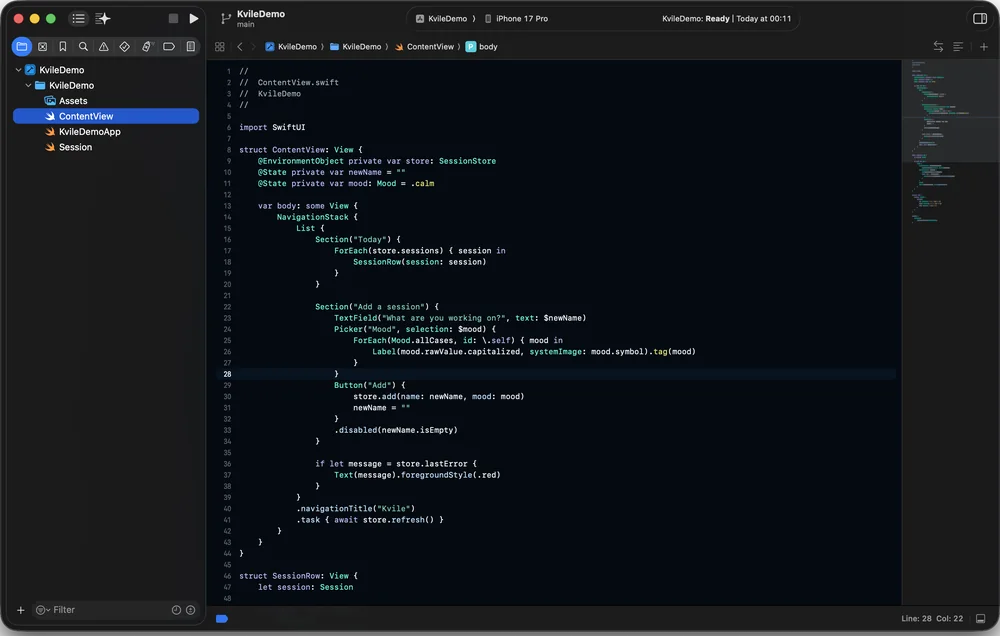Open the Debug navigator spray icon
Image resolution: width=1000 pixels, height=636 pixels.
(x=147, y=47)
